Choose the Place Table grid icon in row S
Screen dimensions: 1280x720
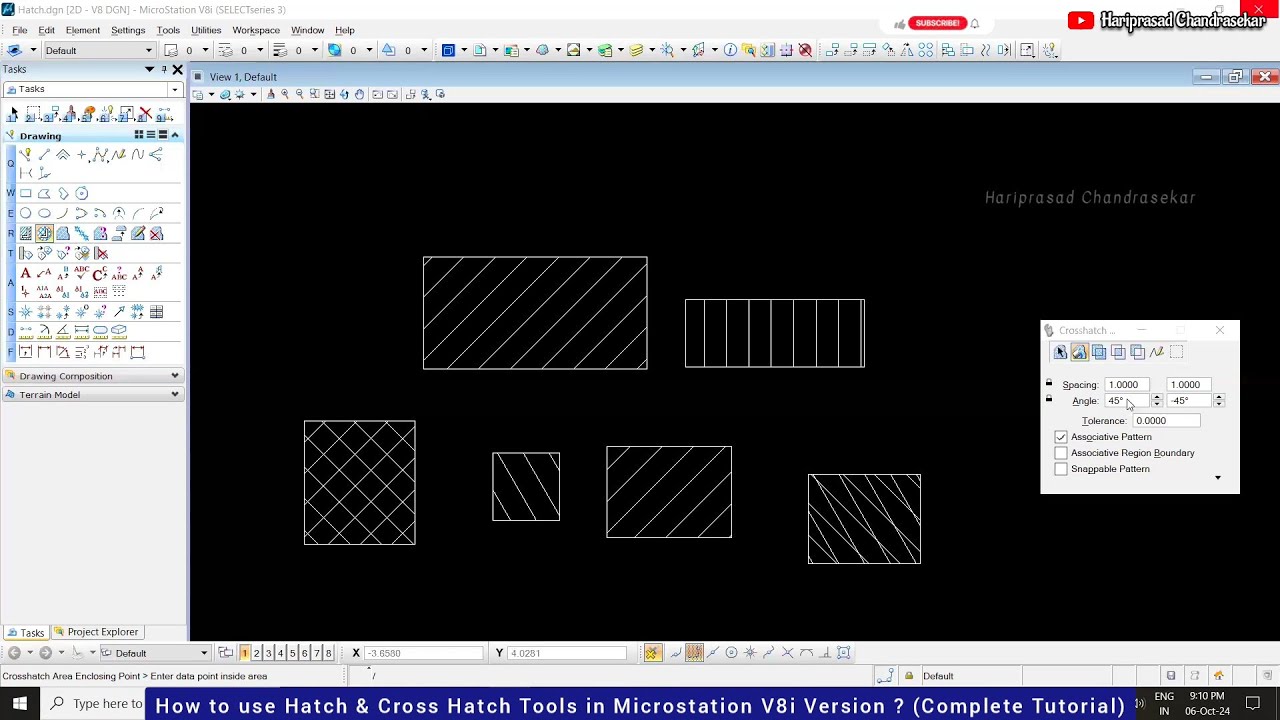pos(157,312)
